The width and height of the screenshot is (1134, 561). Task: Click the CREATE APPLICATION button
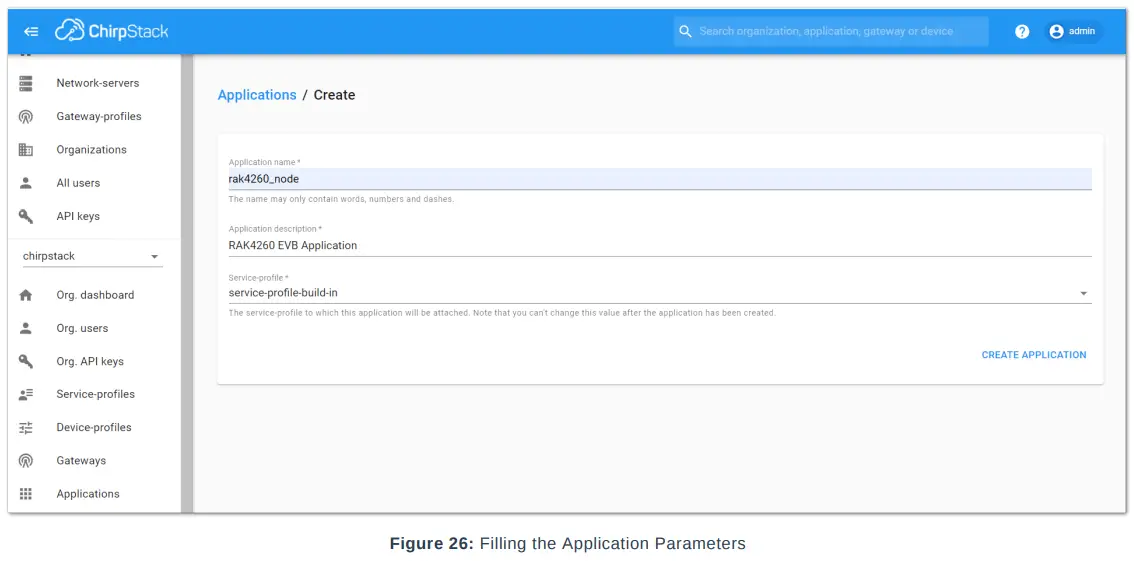coord(1033,355)
